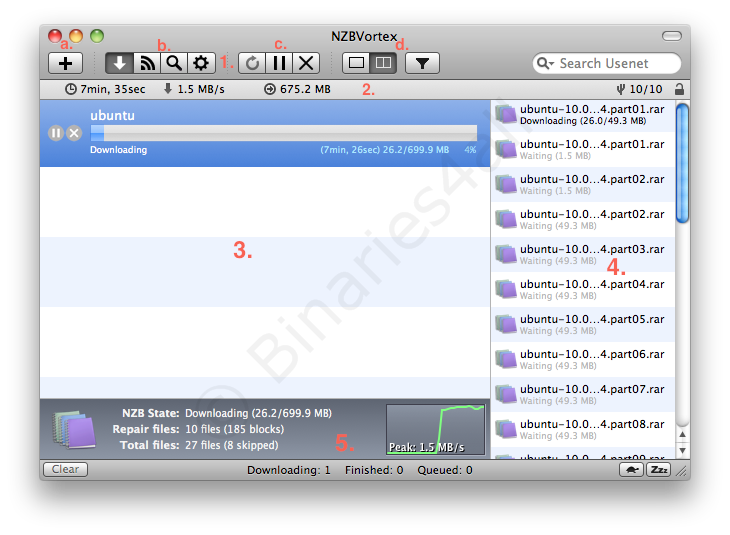This screenshot has height=535, width=730.
Task: Pause selected download from toolbar
Action: pyautogui.click(x=279, y=63)
